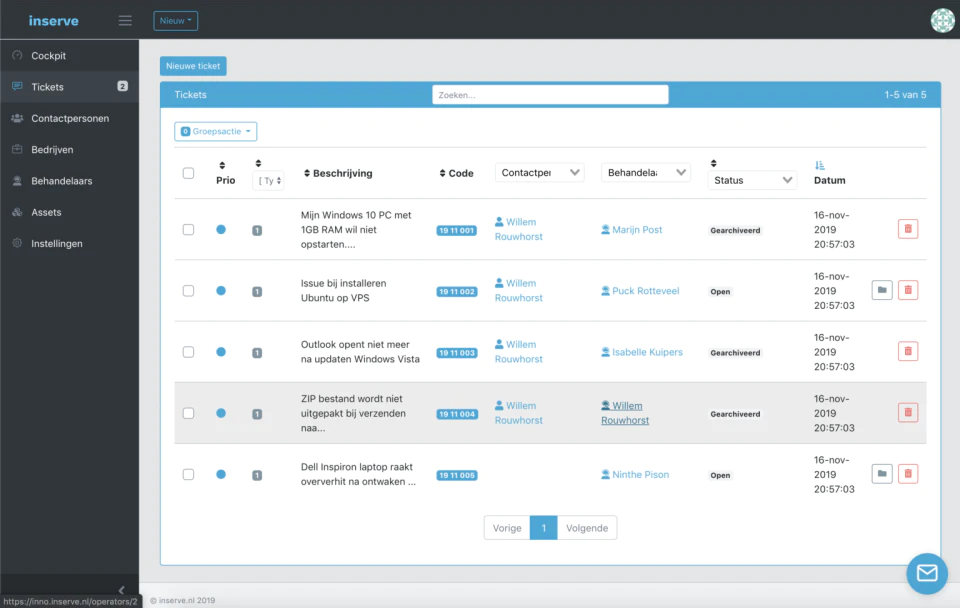Tick the select-all checkbox in the table header
This screenshot has width=960, height=608.
click(x=189, y=173)
